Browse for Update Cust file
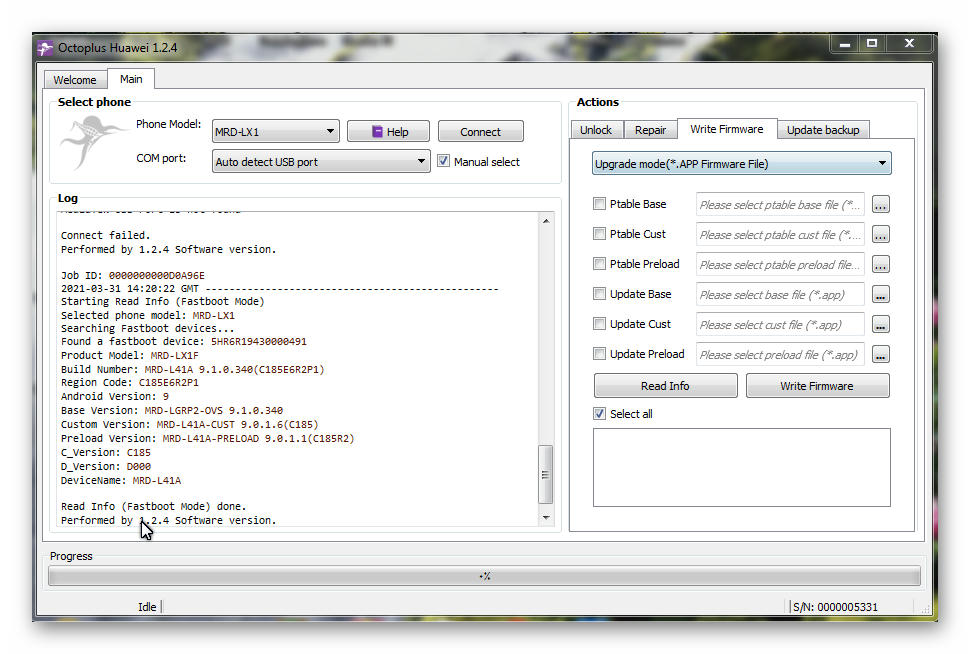Viewport: 970px width, 654px height. pos(880,324)
